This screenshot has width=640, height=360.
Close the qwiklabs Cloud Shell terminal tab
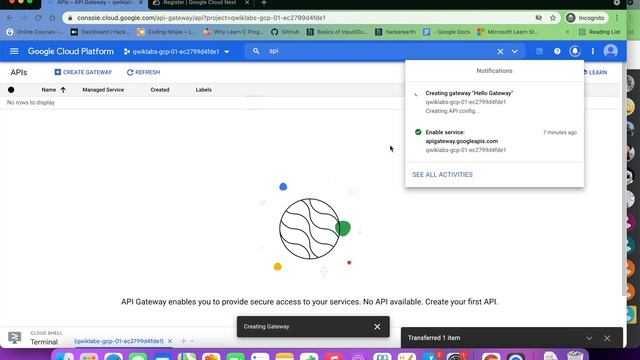[170, 341]
